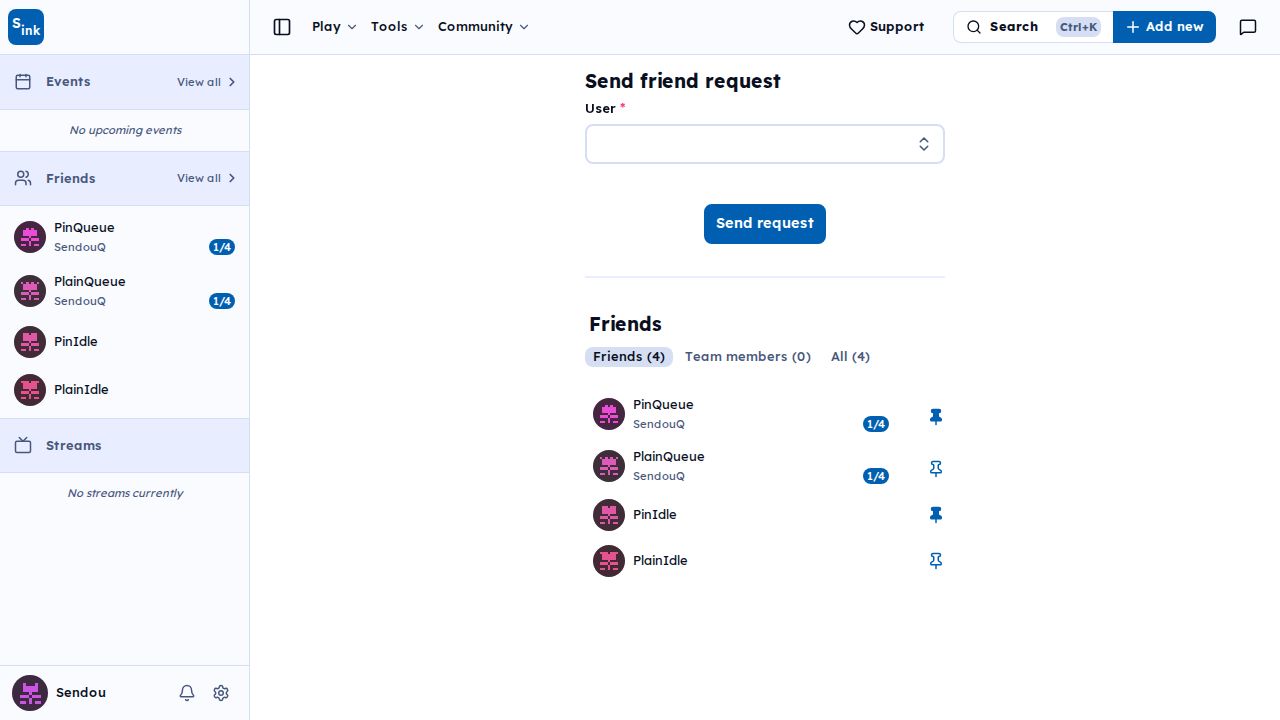Click PinQueue 1/4 badge in sidebar
1280x720 pixels.
(x=222, y=247)
